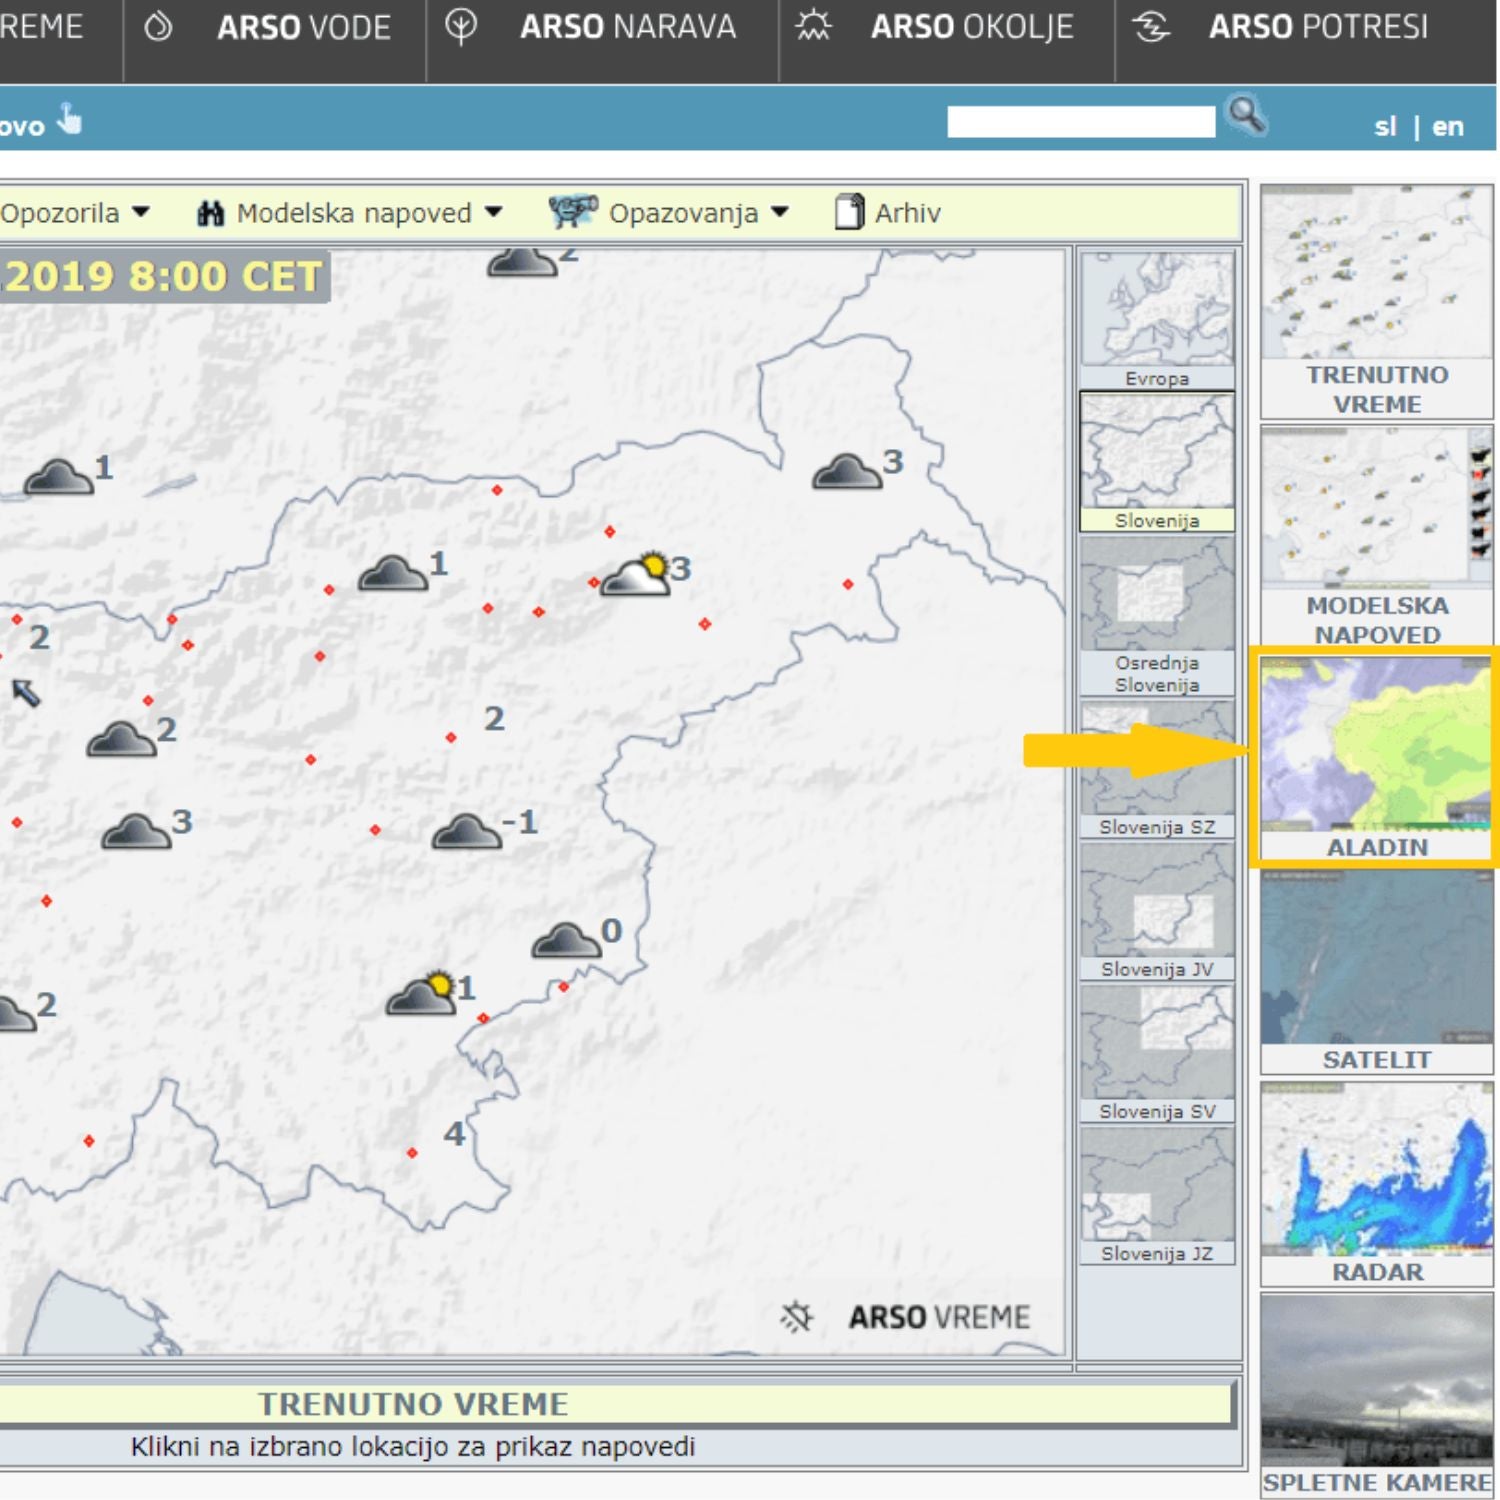This screenshot has width=1500, height=1500.
Task: Click the cloud icon showing -1 degrees
Action: (x=466, y=831)
